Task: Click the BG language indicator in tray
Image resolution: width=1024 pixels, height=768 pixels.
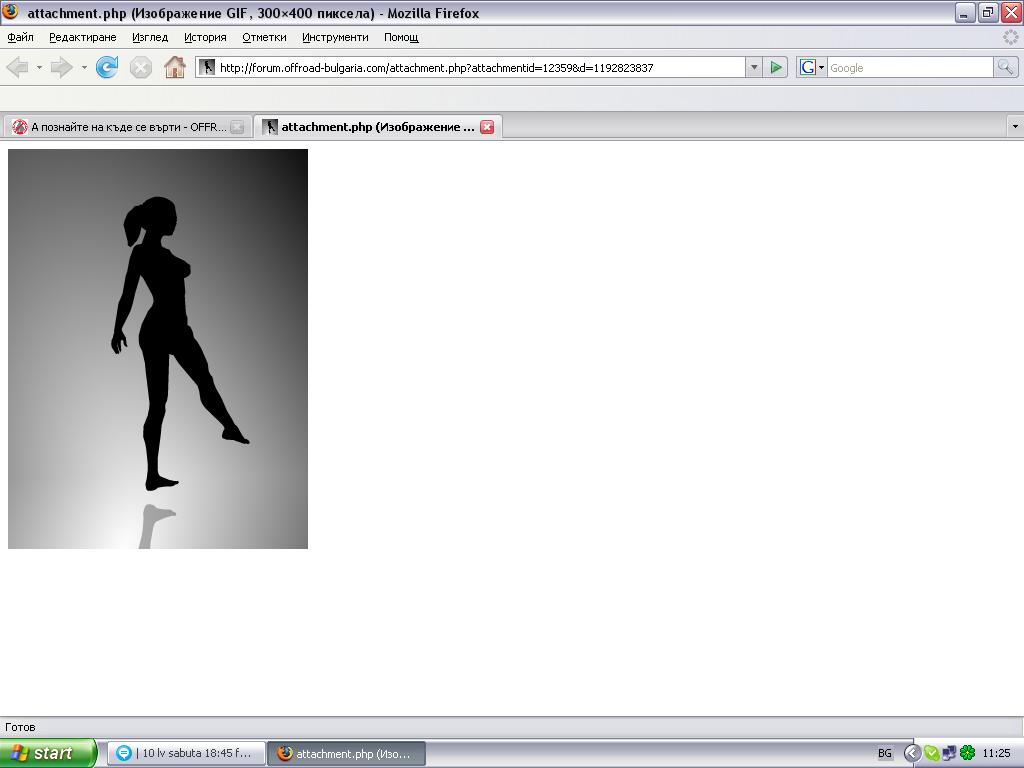Action: pyautogui.click(x=885, y=753)
